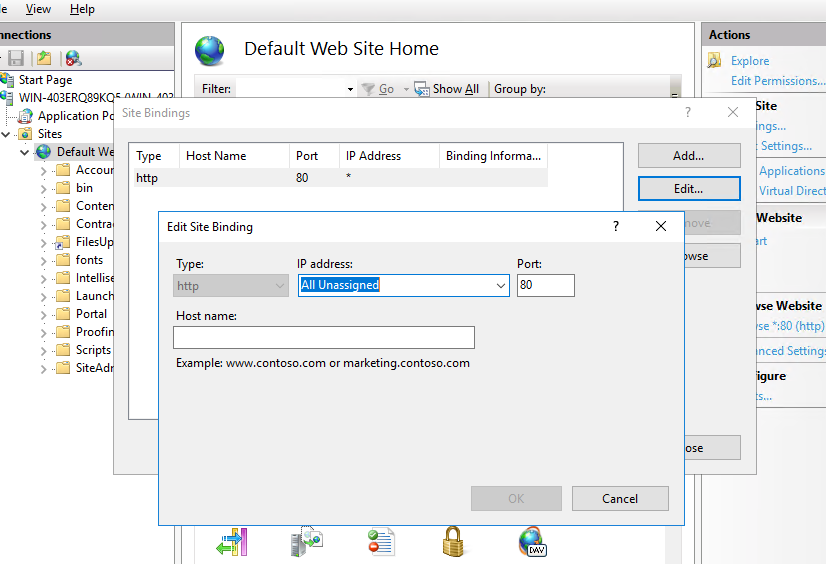Click the Explore folder icon in Actions
Viewport: 826px width, 564px height.
pos(714,61)
